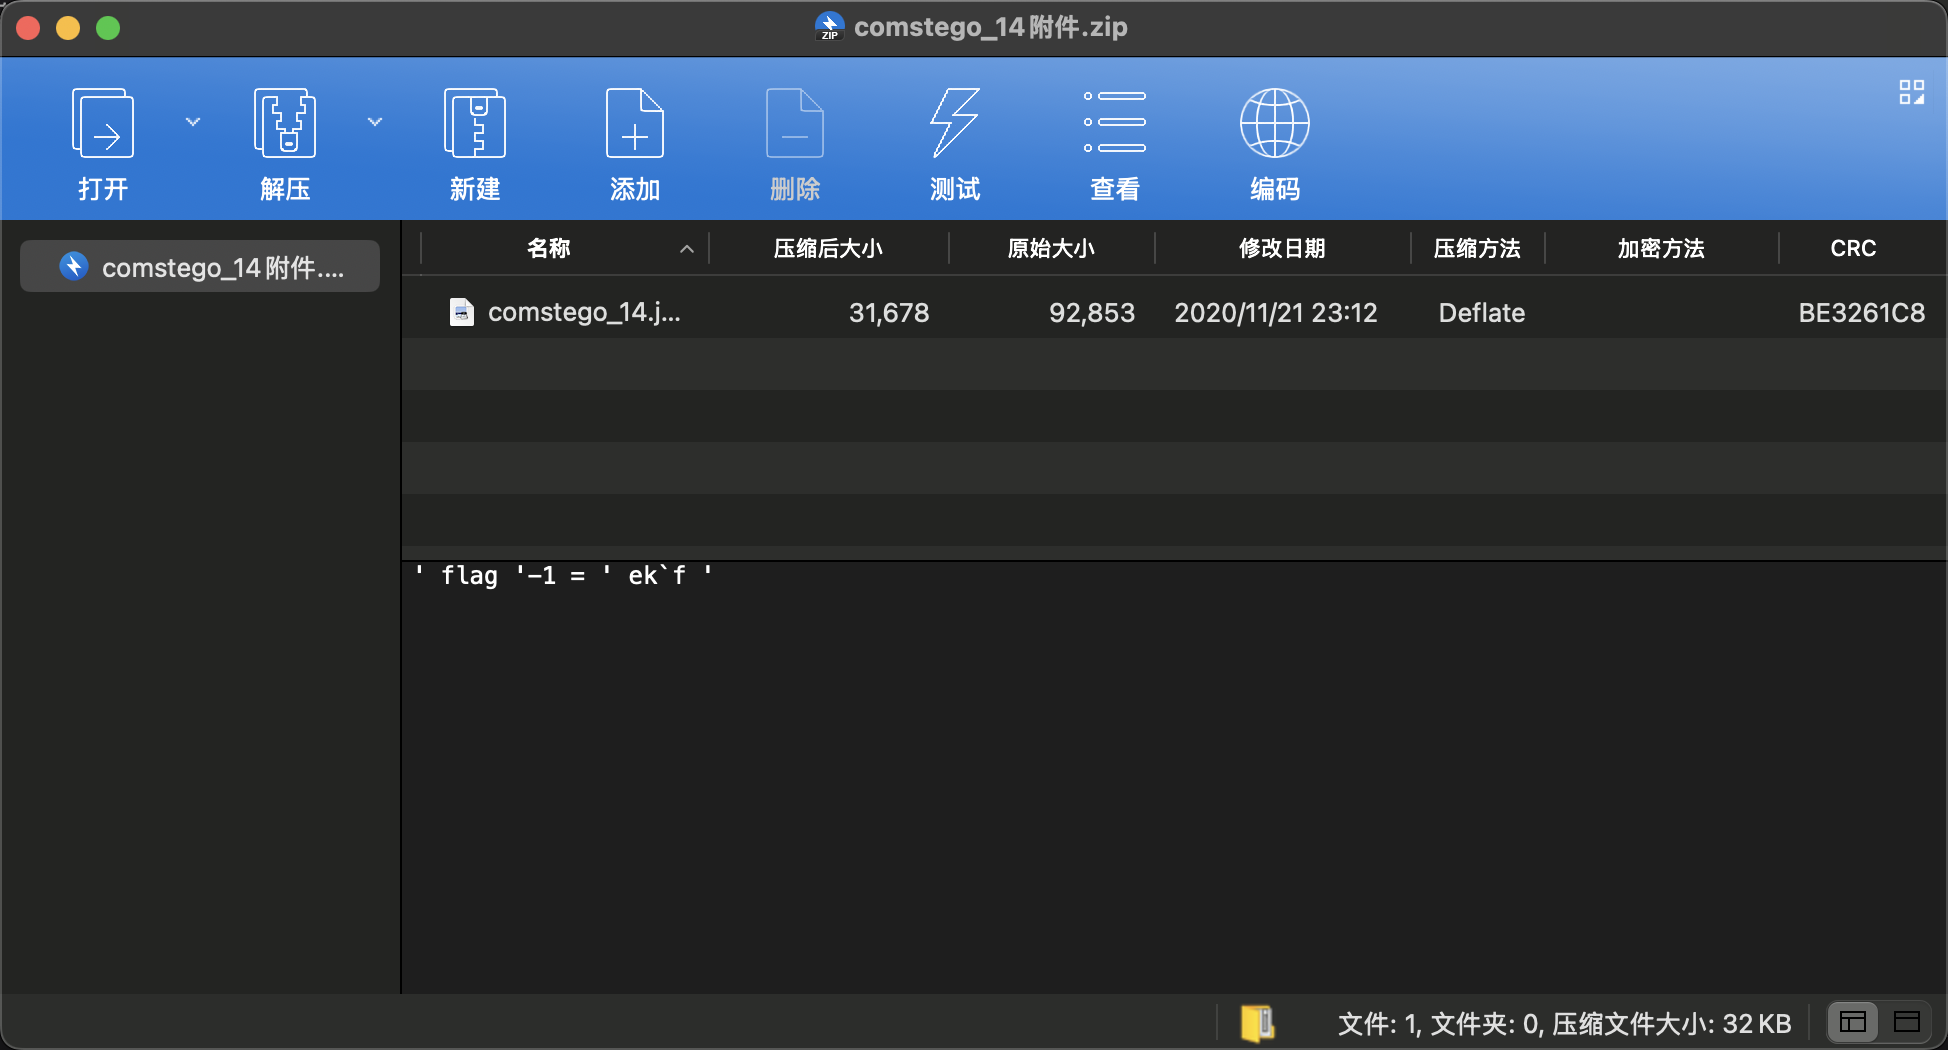The image size is (1948, 1050).
Task: Select comstego_14附件 in the sidebar
Action: tap(200, 267)
